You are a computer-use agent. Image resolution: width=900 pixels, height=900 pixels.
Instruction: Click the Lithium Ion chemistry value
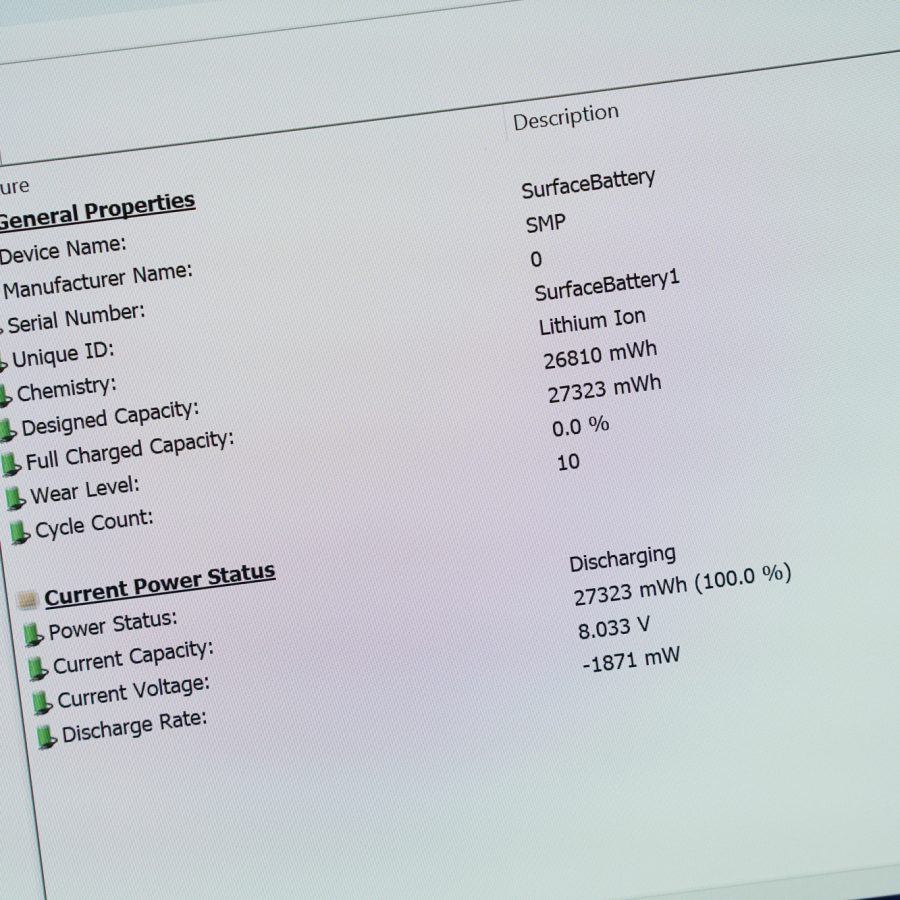(592, 322)
